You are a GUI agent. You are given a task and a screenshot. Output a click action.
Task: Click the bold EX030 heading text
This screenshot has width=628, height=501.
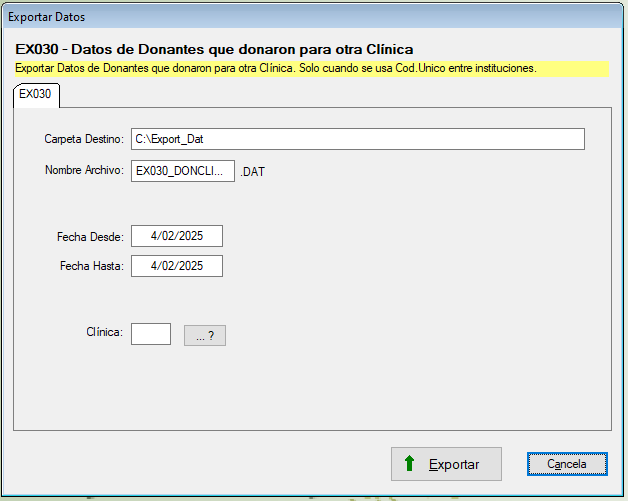(x=214, y=49)
